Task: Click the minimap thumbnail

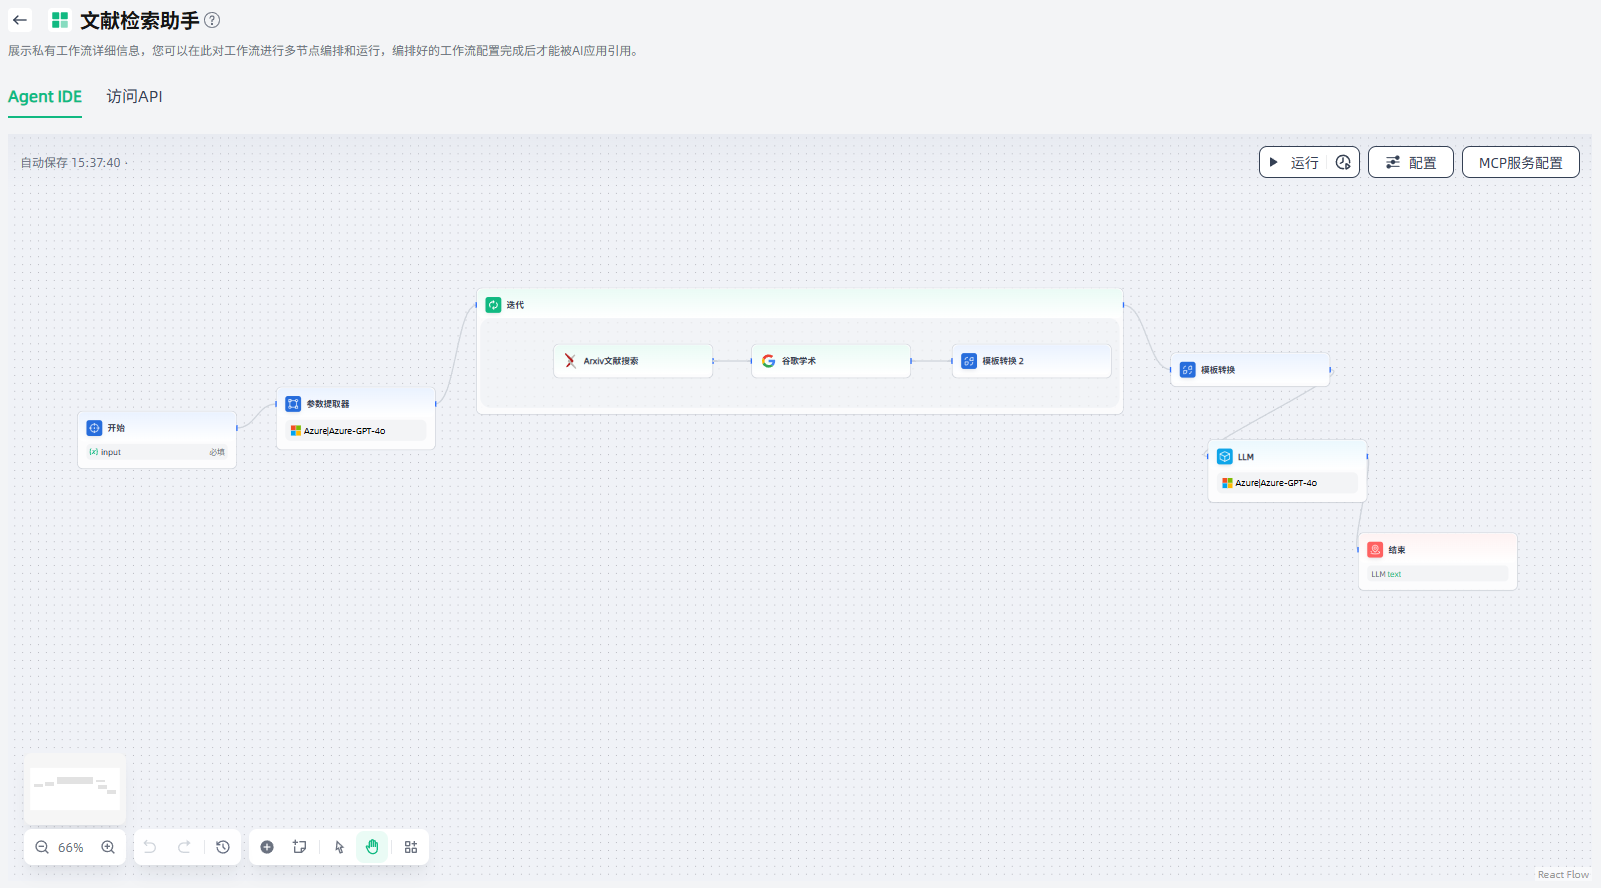Action: coord(75,788)
